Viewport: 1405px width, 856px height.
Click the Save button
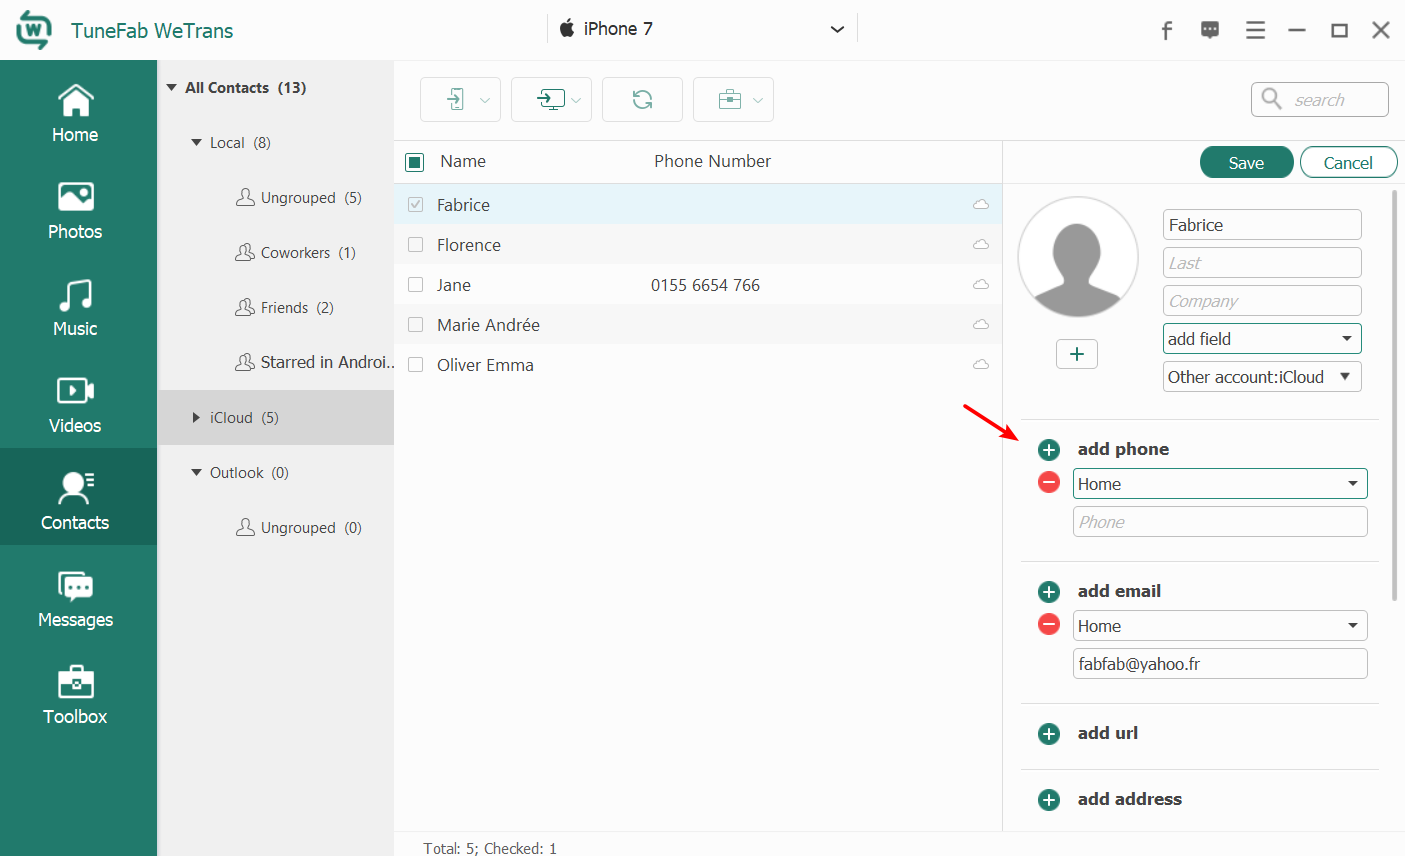[x=1246, y=163]
